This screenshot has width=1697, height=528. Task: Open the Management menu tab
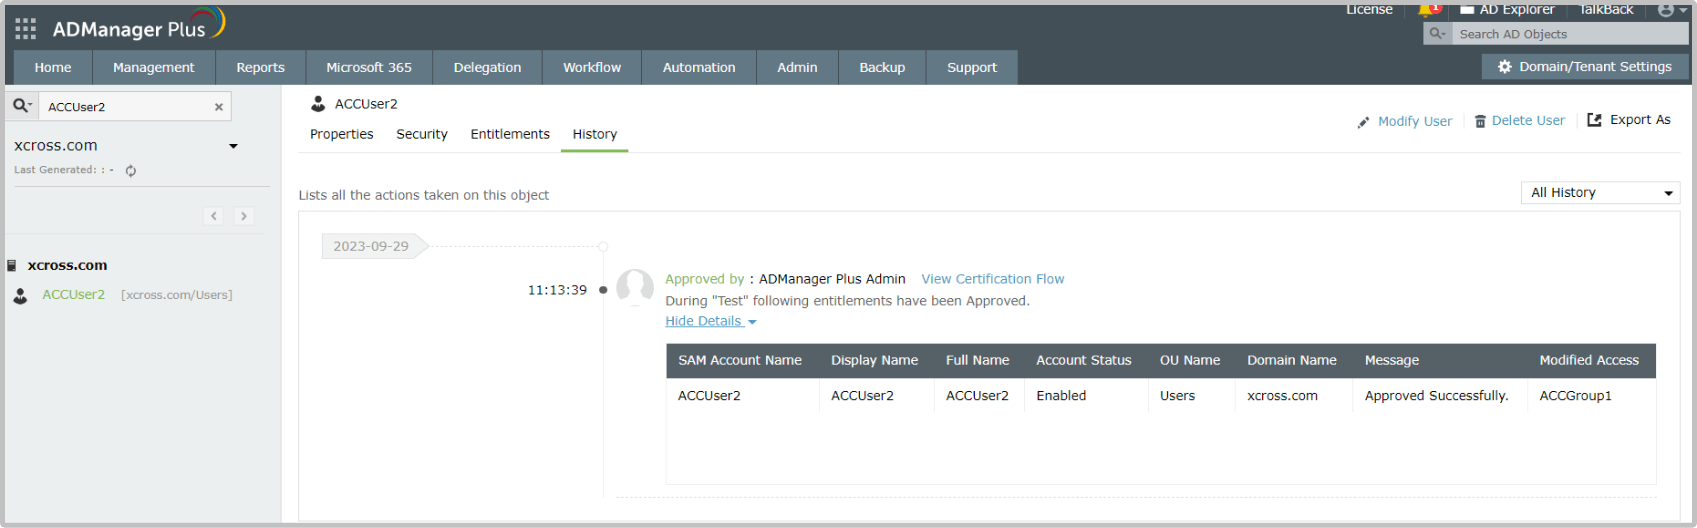154,68
